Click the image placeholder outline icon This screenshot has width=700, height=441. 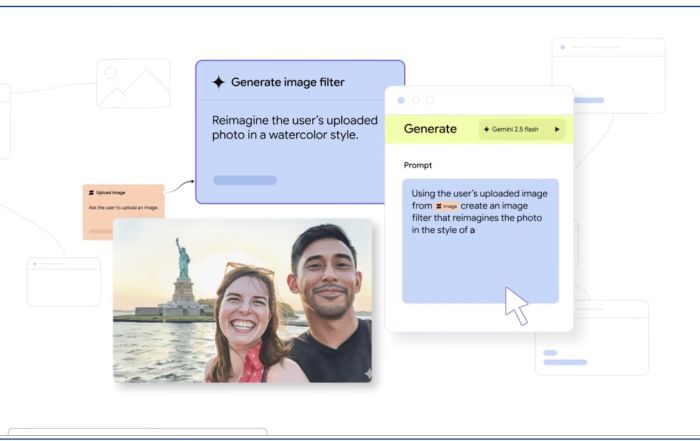click(x=133, y=83)
